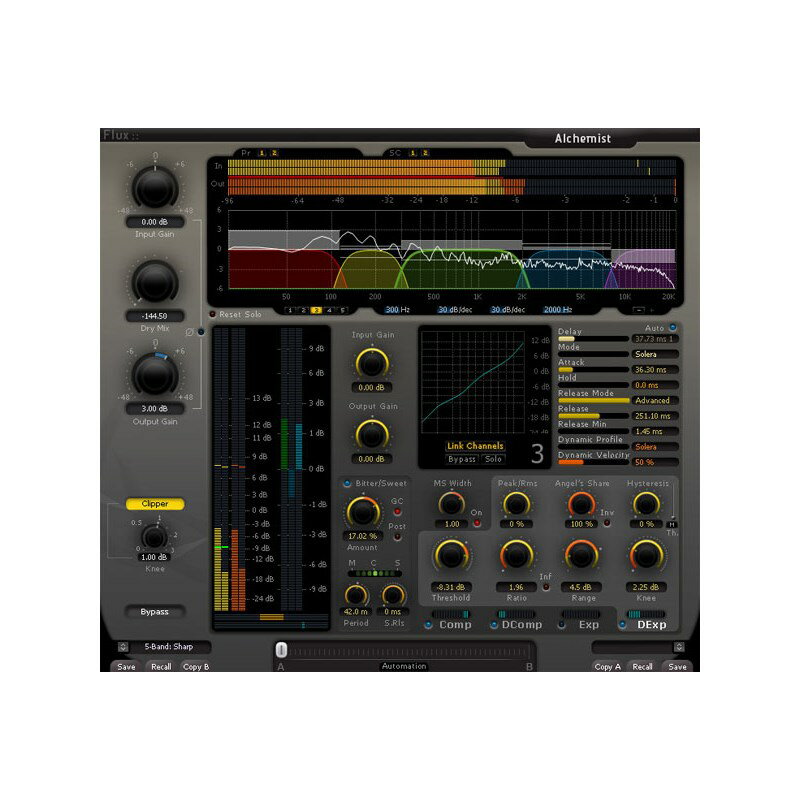Click the Ratio knob
This screenshot has height=800, width=800.
coord(516,555)
